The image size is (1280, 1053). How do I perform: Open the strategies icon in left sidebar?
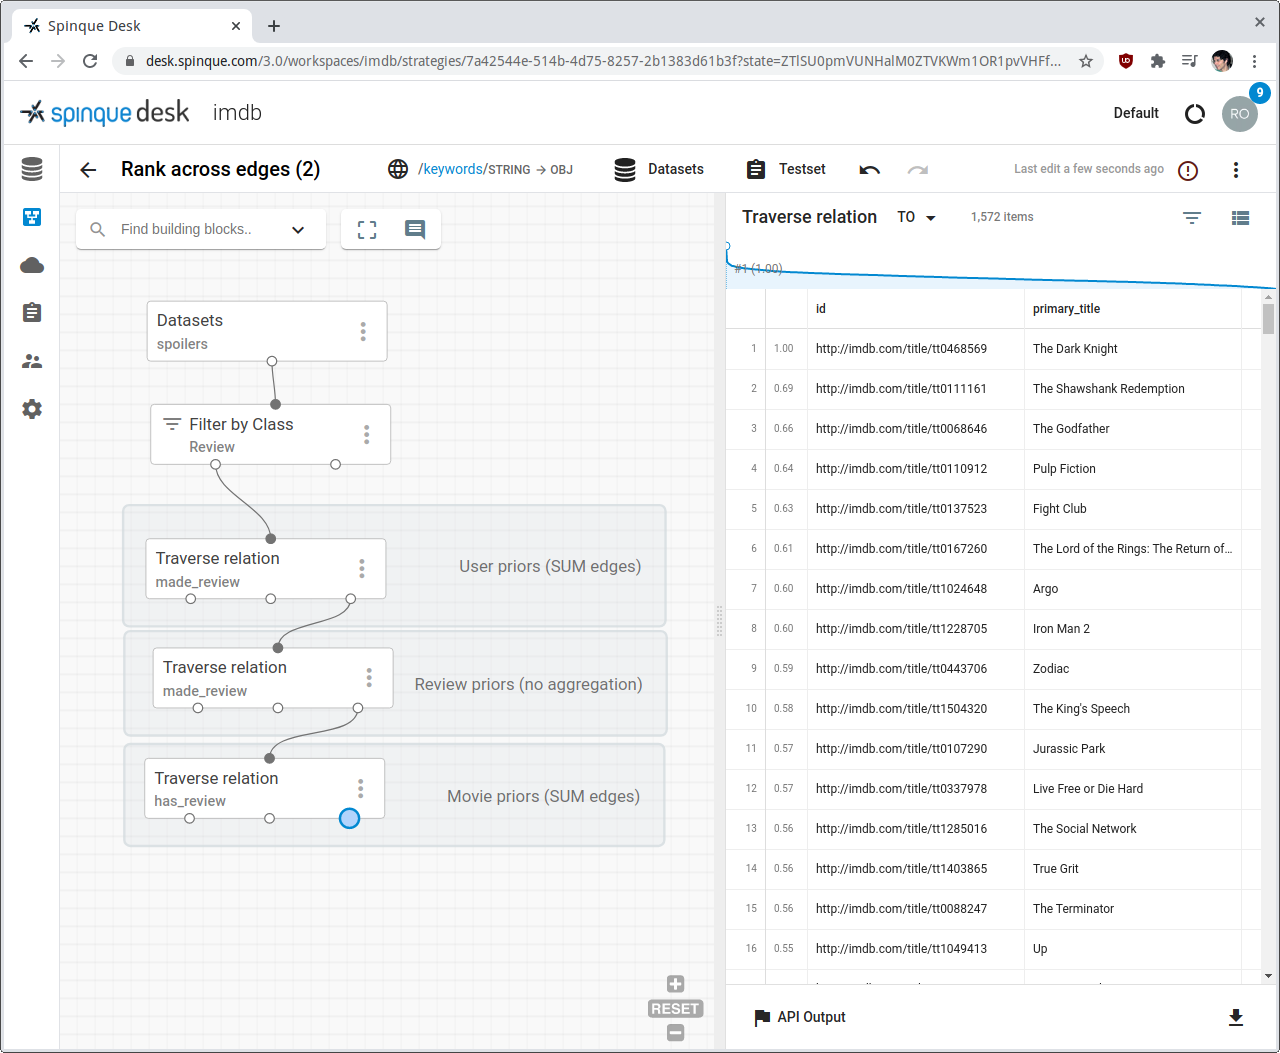tap(32, 217)
